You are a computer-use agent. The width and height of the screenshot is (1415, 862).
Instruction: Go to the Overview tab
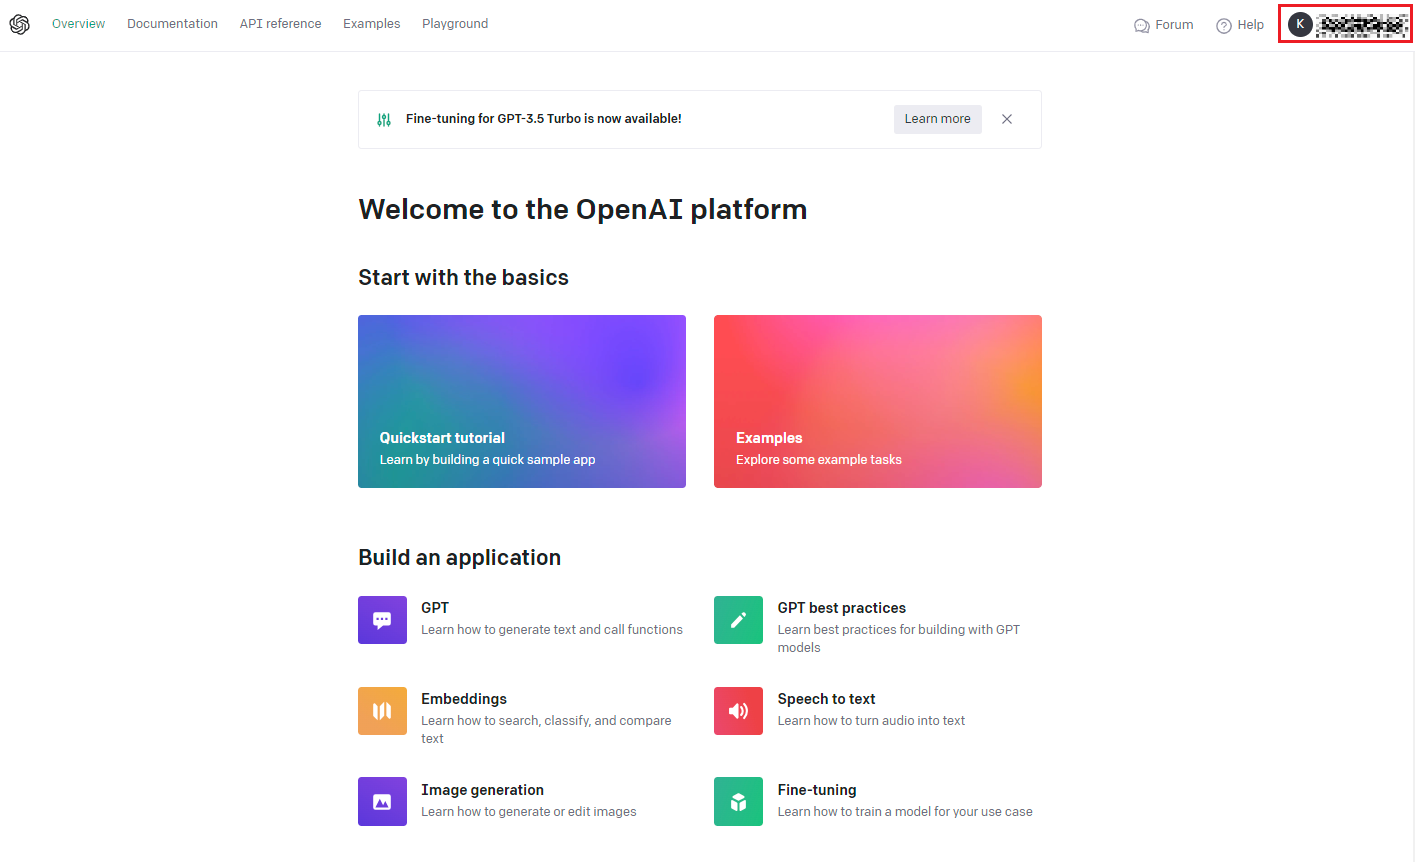(x=78, y=24)
